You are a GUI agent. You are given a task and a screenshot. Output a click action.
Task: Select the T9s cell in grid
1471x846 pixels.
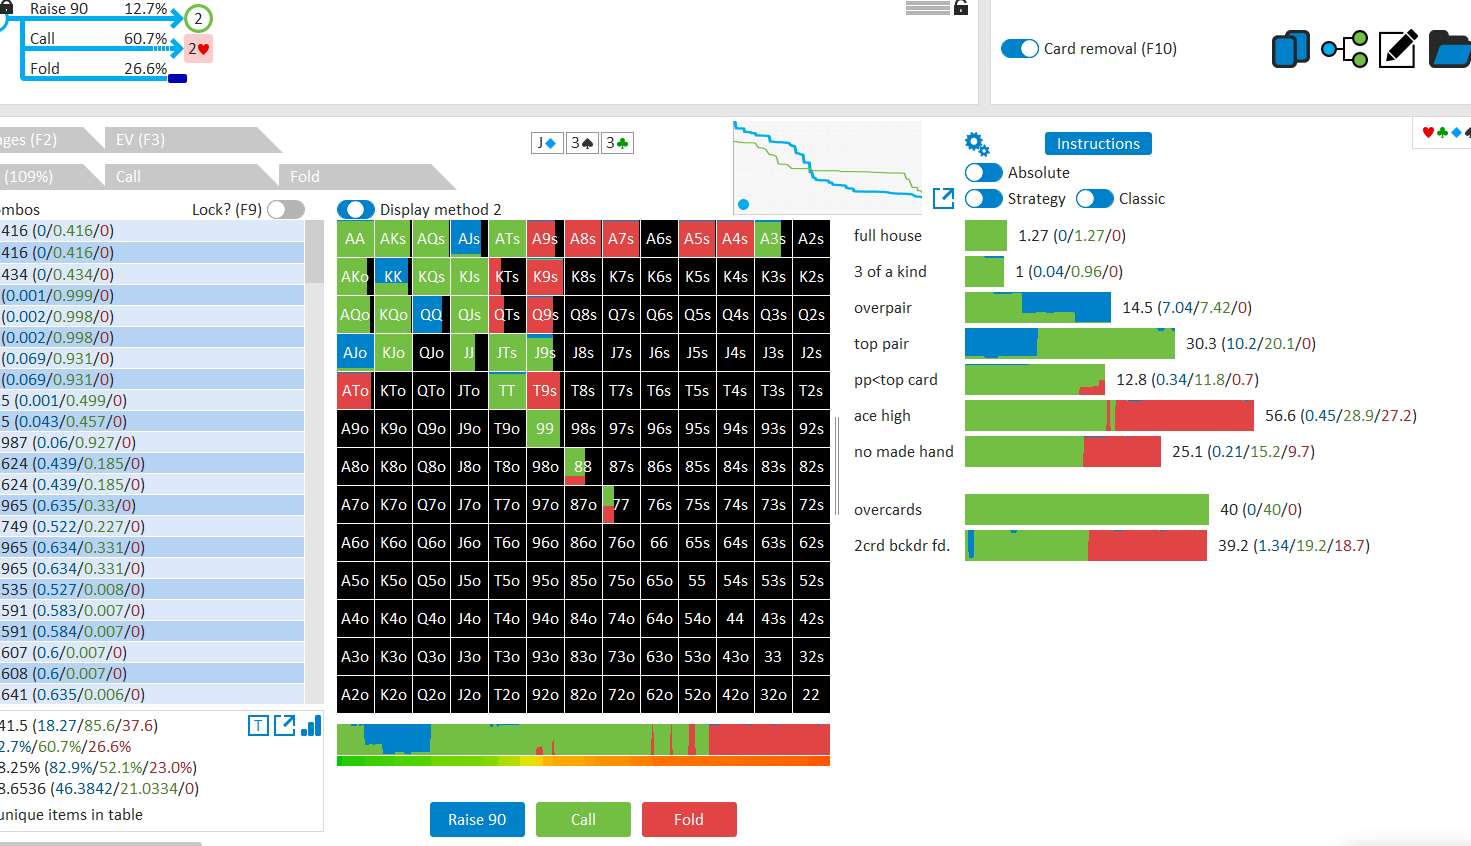tap(545, 391)
